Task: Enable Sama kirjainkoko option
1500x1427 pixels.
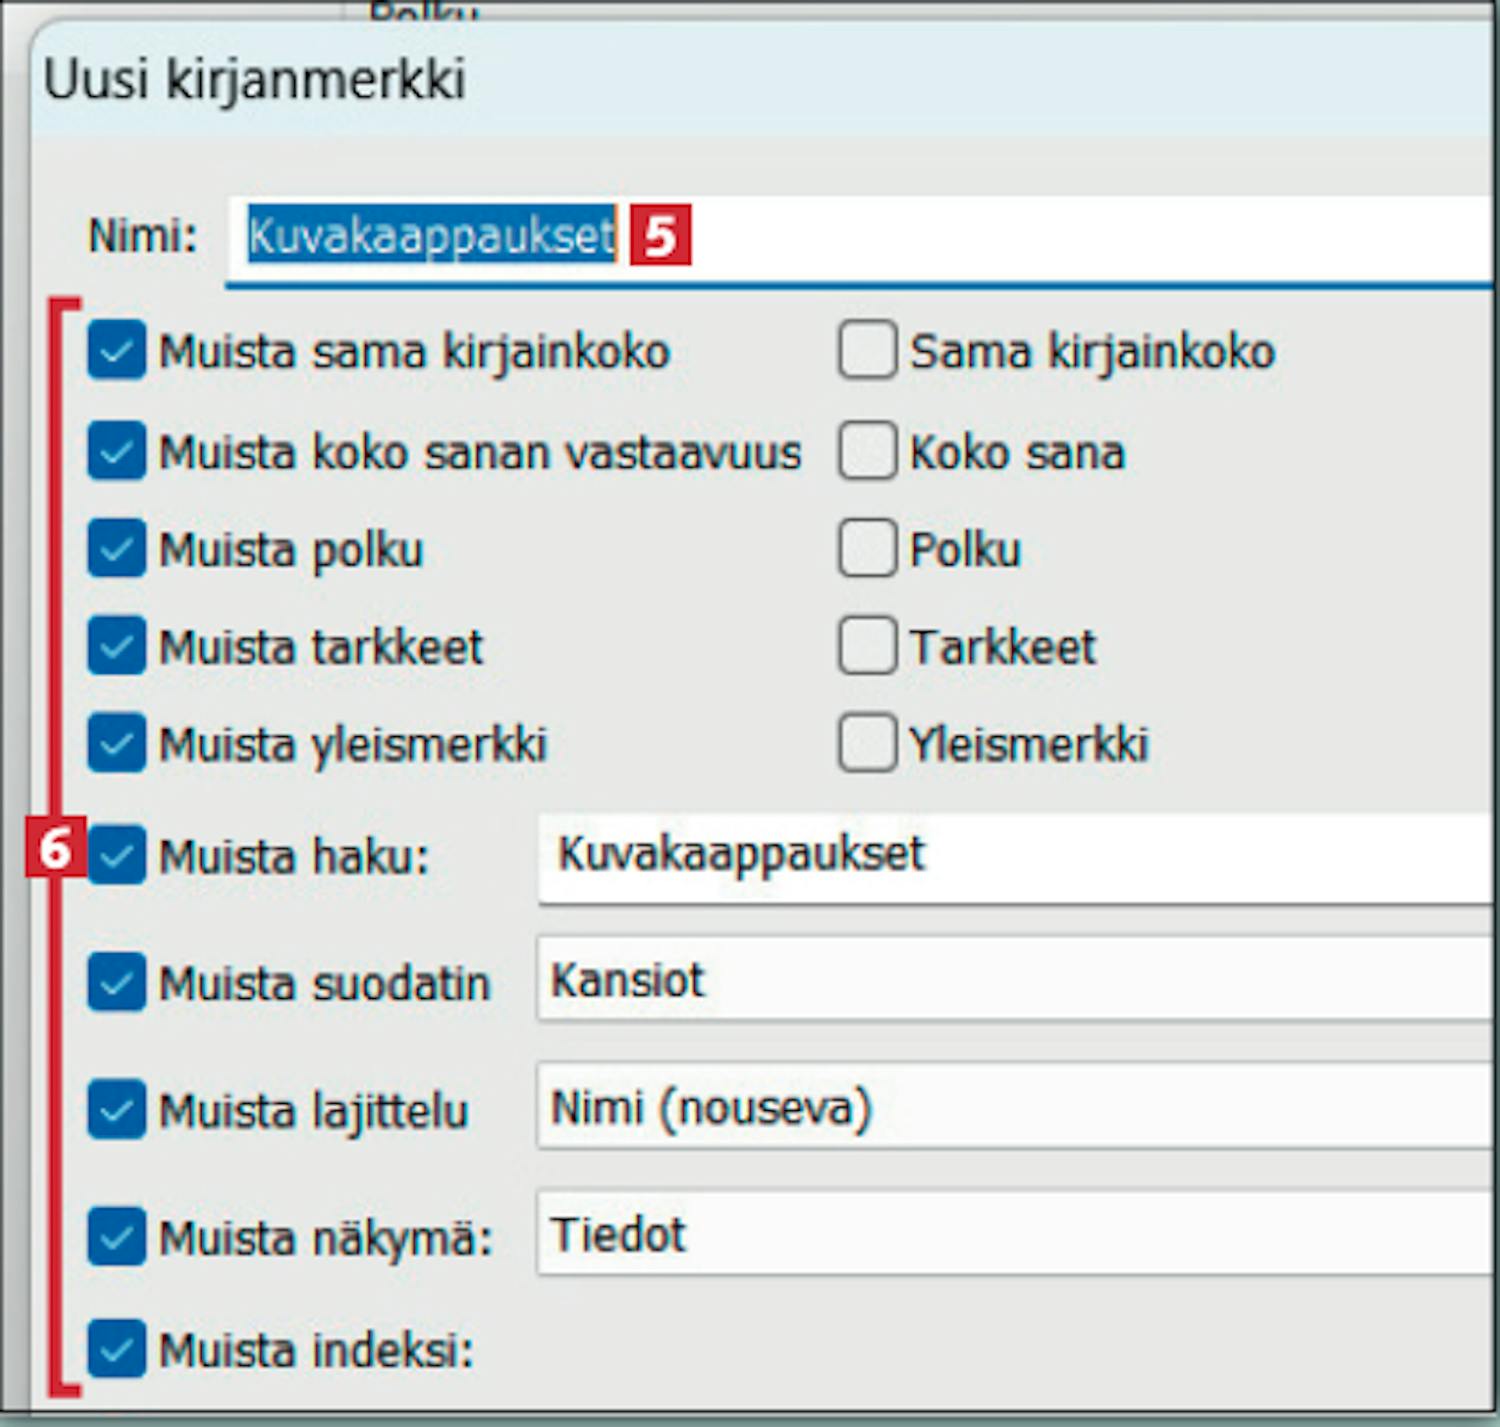Action: point(866,351)
